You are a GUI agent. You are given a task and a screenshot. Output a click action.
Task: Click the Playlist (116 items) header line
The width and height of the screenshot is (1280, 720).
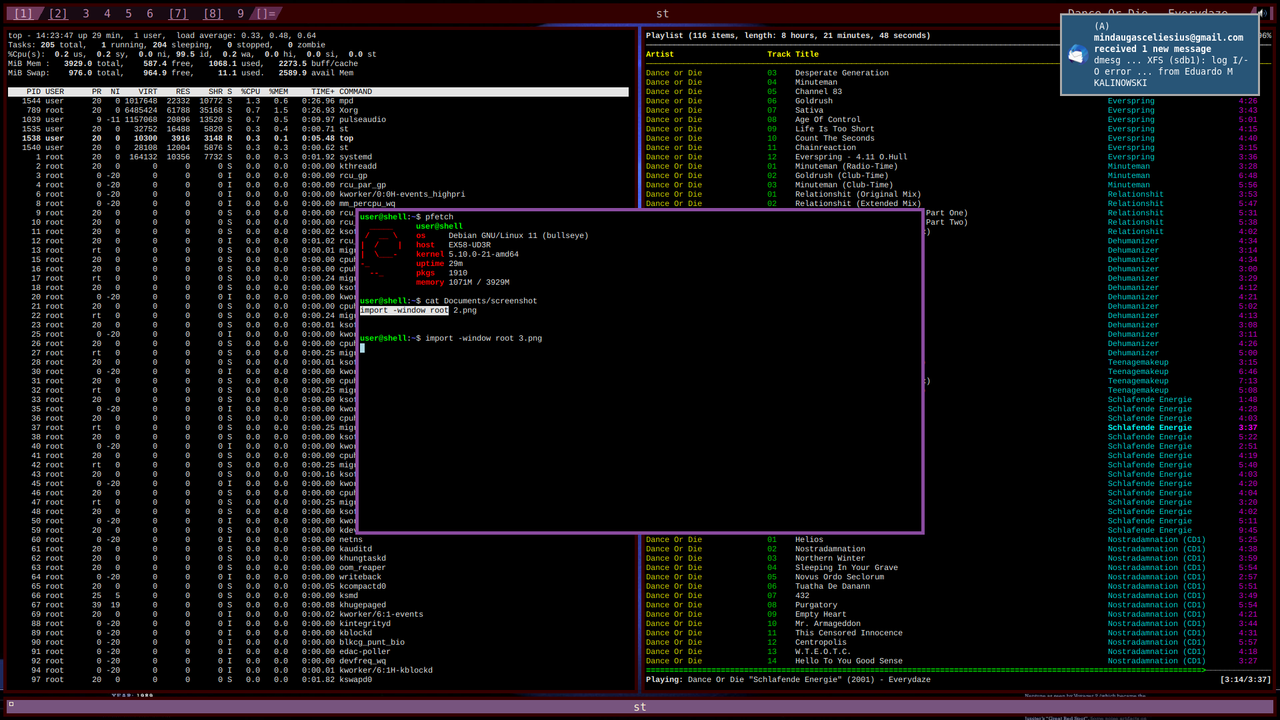click(x=788, y=35)
